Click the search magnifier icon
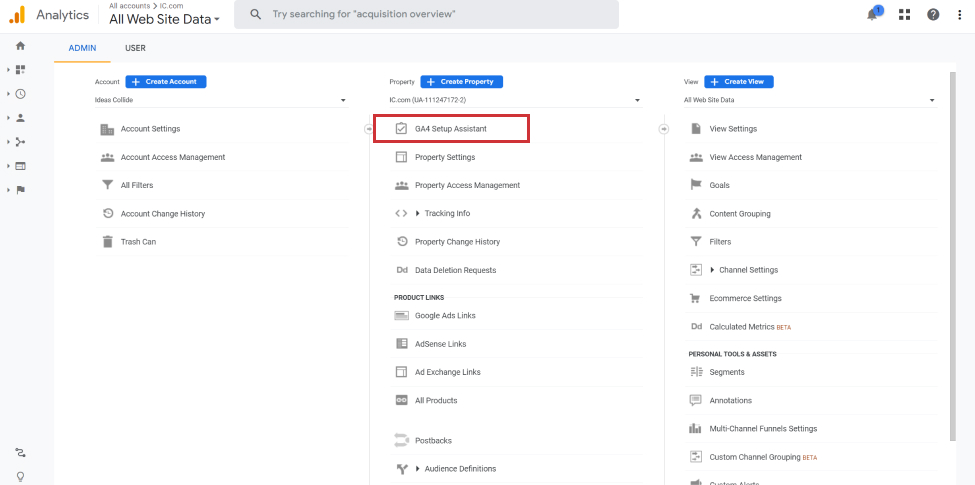 point(256,14)
